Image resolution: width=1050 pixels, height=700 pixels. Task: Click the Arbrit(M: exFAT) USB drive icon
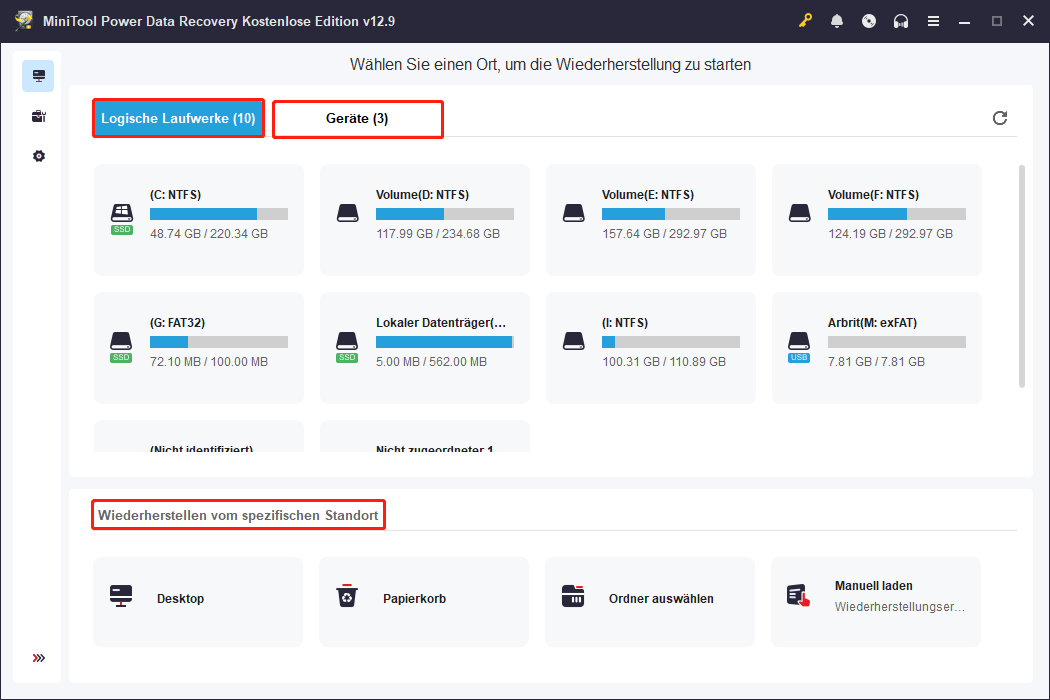(799, 347)
